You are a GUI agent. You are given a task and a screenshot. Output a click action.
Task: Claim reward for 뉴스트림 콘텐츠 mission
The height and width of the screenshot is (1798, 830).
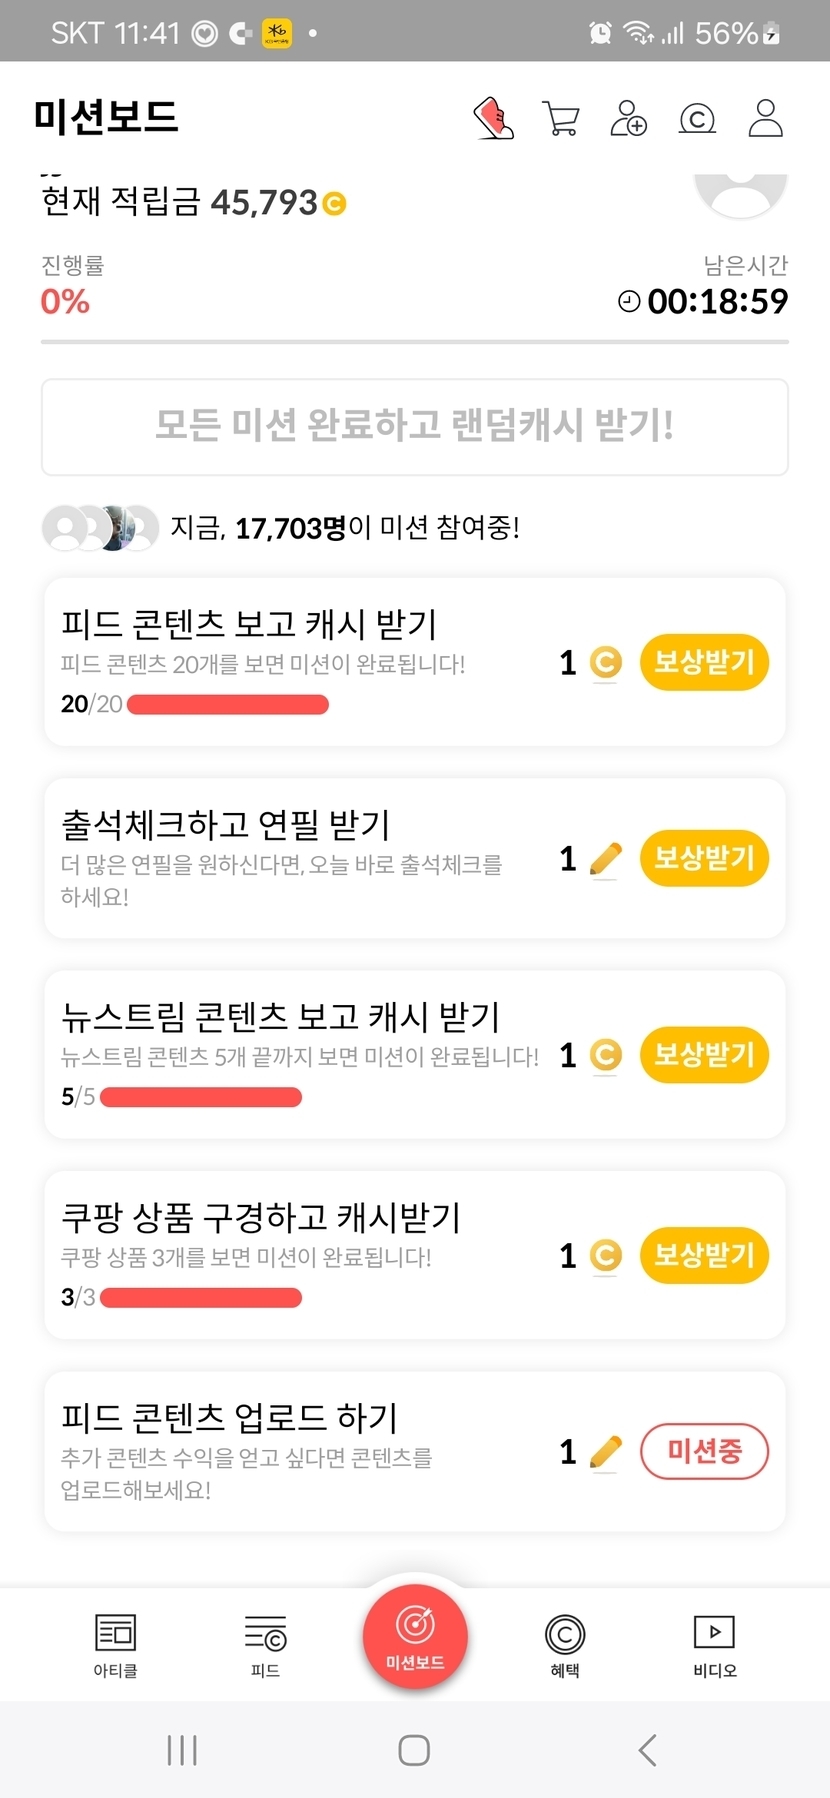point(704,1055)
